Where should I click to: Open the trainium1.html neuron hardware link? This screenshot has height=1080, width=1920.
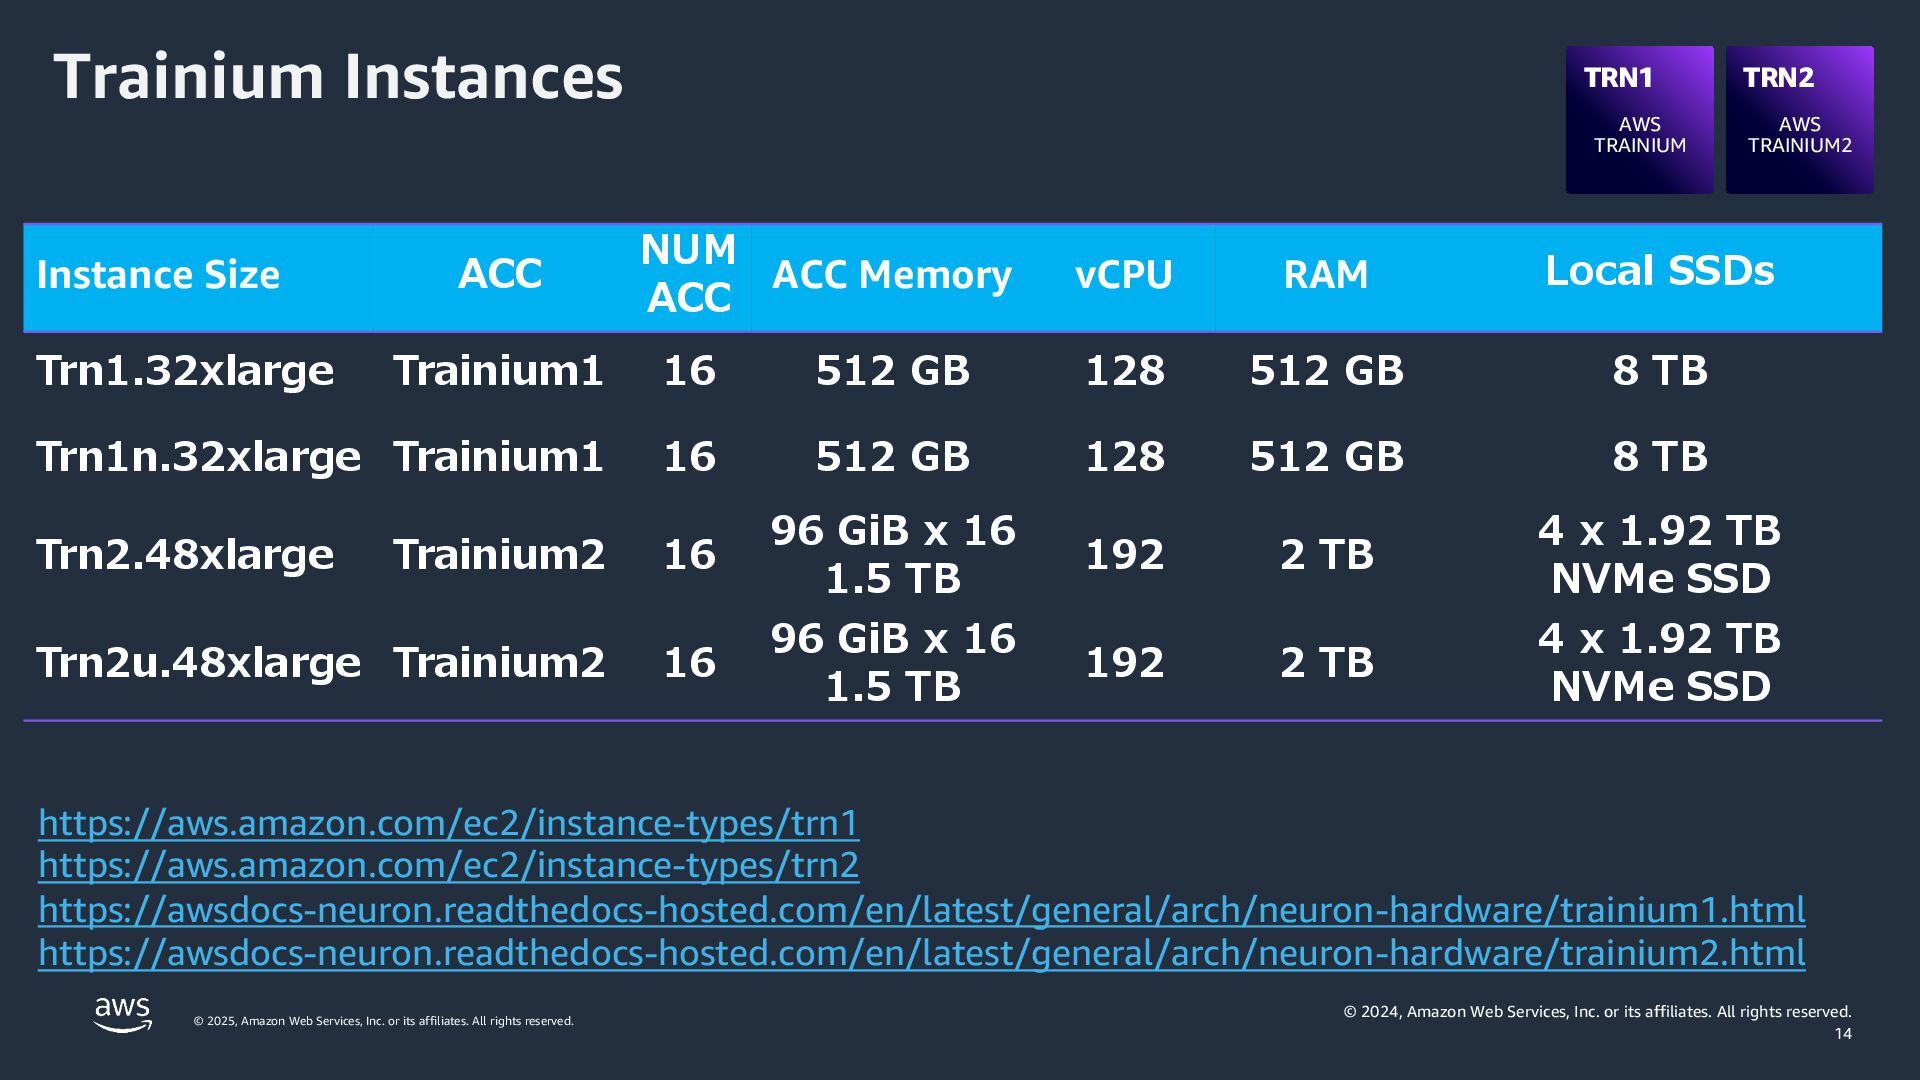(x=921, y=910)
